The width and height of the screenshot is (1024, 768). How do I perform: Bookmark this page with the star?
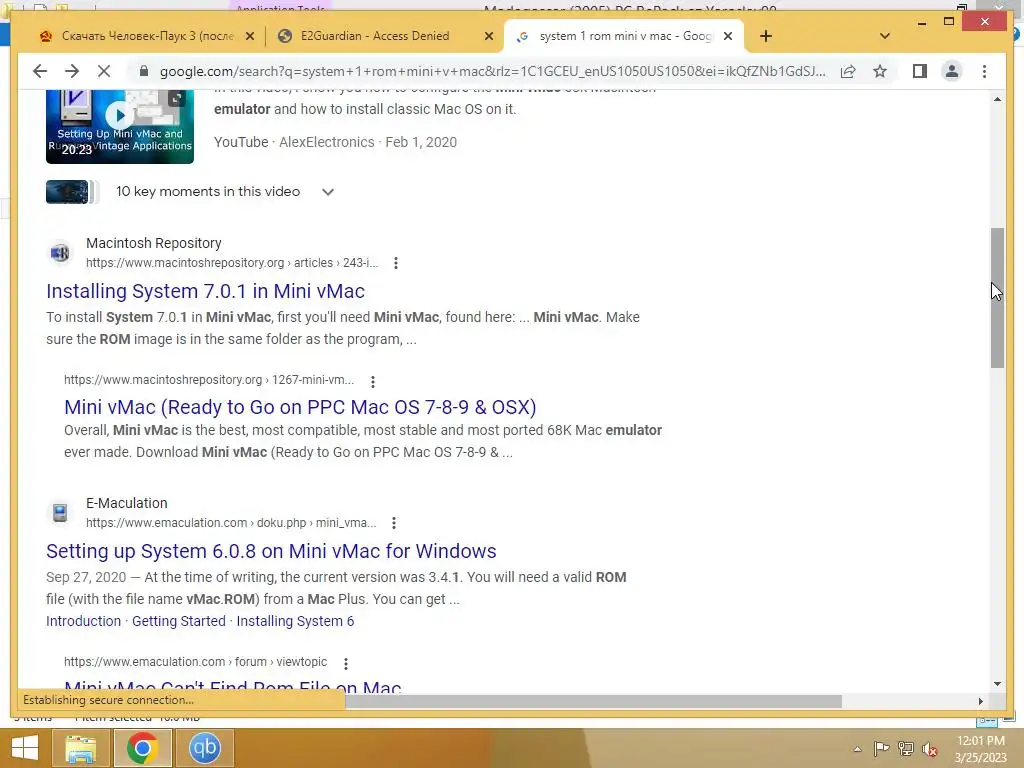pyautogui.click(x=880, y=71)
